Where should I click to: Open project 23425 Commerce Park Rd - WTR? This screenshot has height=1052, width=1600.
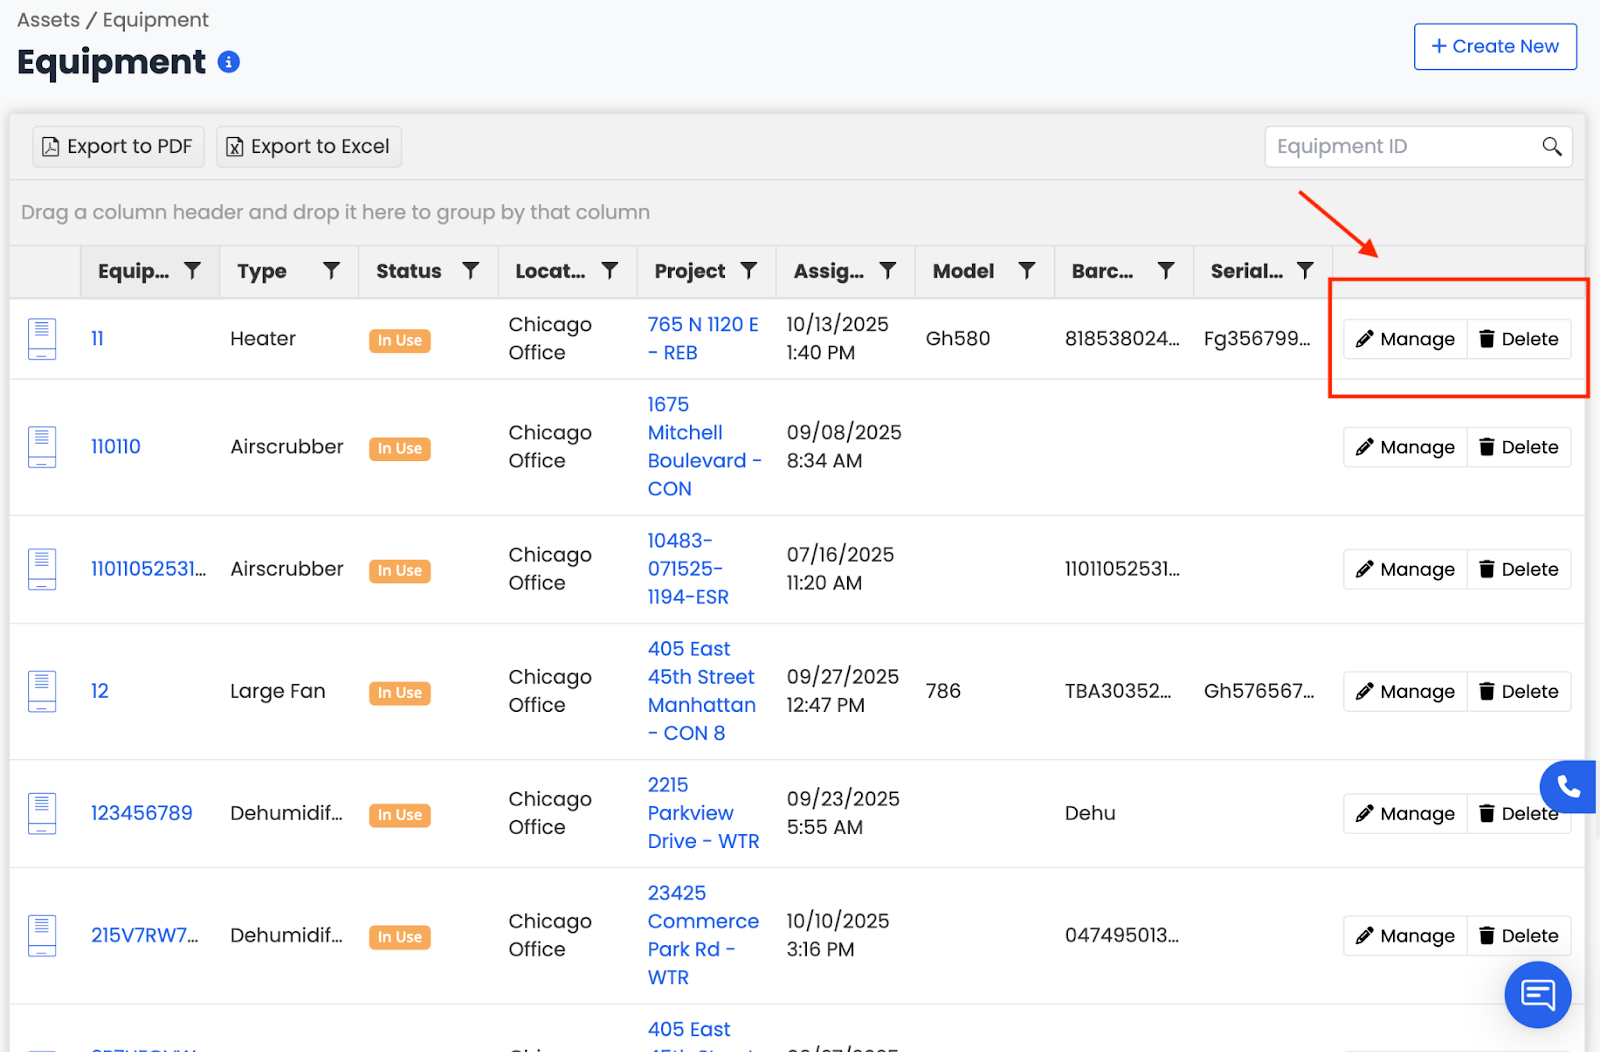pyautogui.click(x=703, y=935)
